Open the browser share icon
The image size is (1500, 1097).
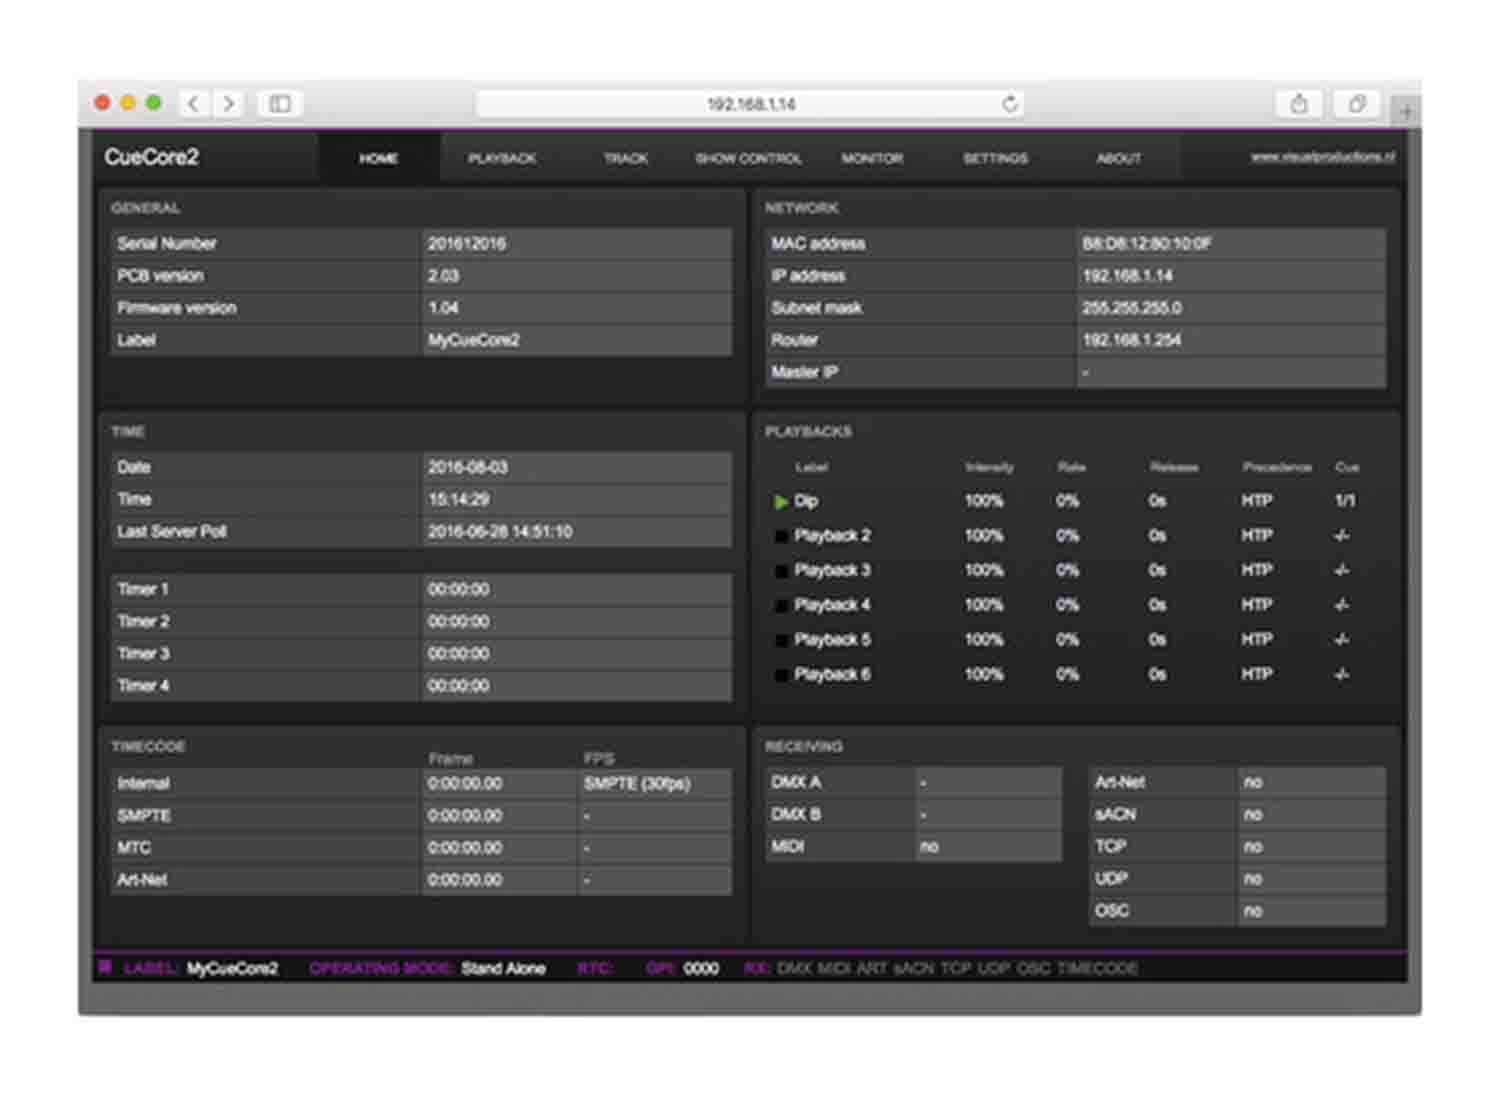point(1299,103)
